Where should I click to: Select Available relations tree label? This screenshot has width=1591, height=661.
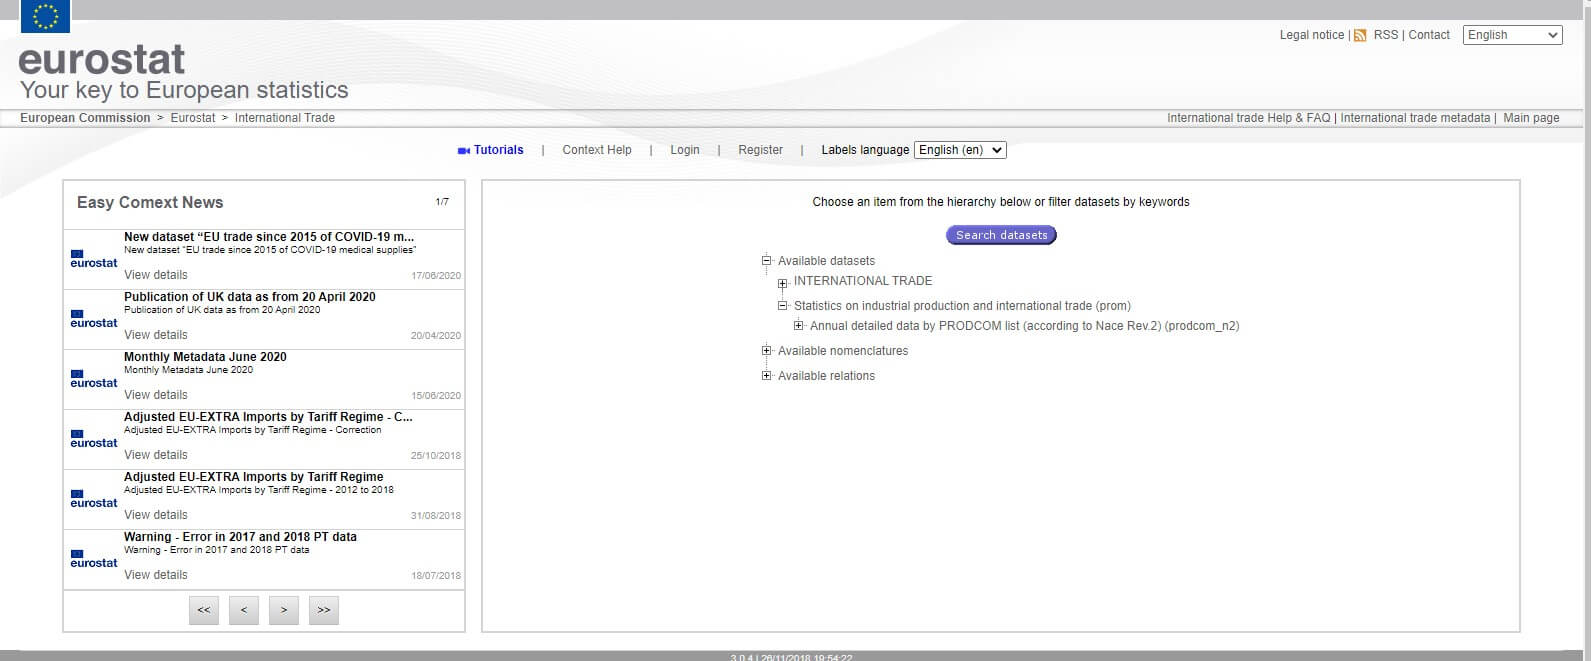[826, 376]
